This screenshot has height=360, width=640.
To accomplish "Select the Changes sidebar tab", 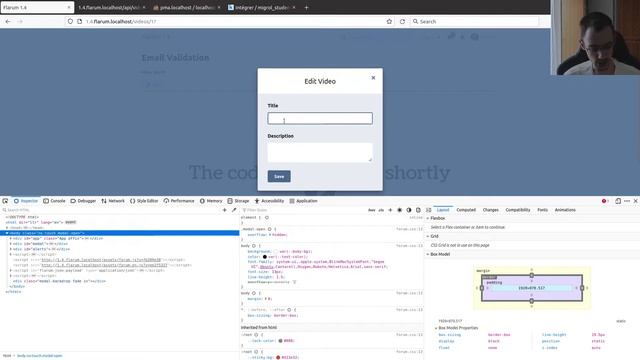I will click(x=491, y=210).
